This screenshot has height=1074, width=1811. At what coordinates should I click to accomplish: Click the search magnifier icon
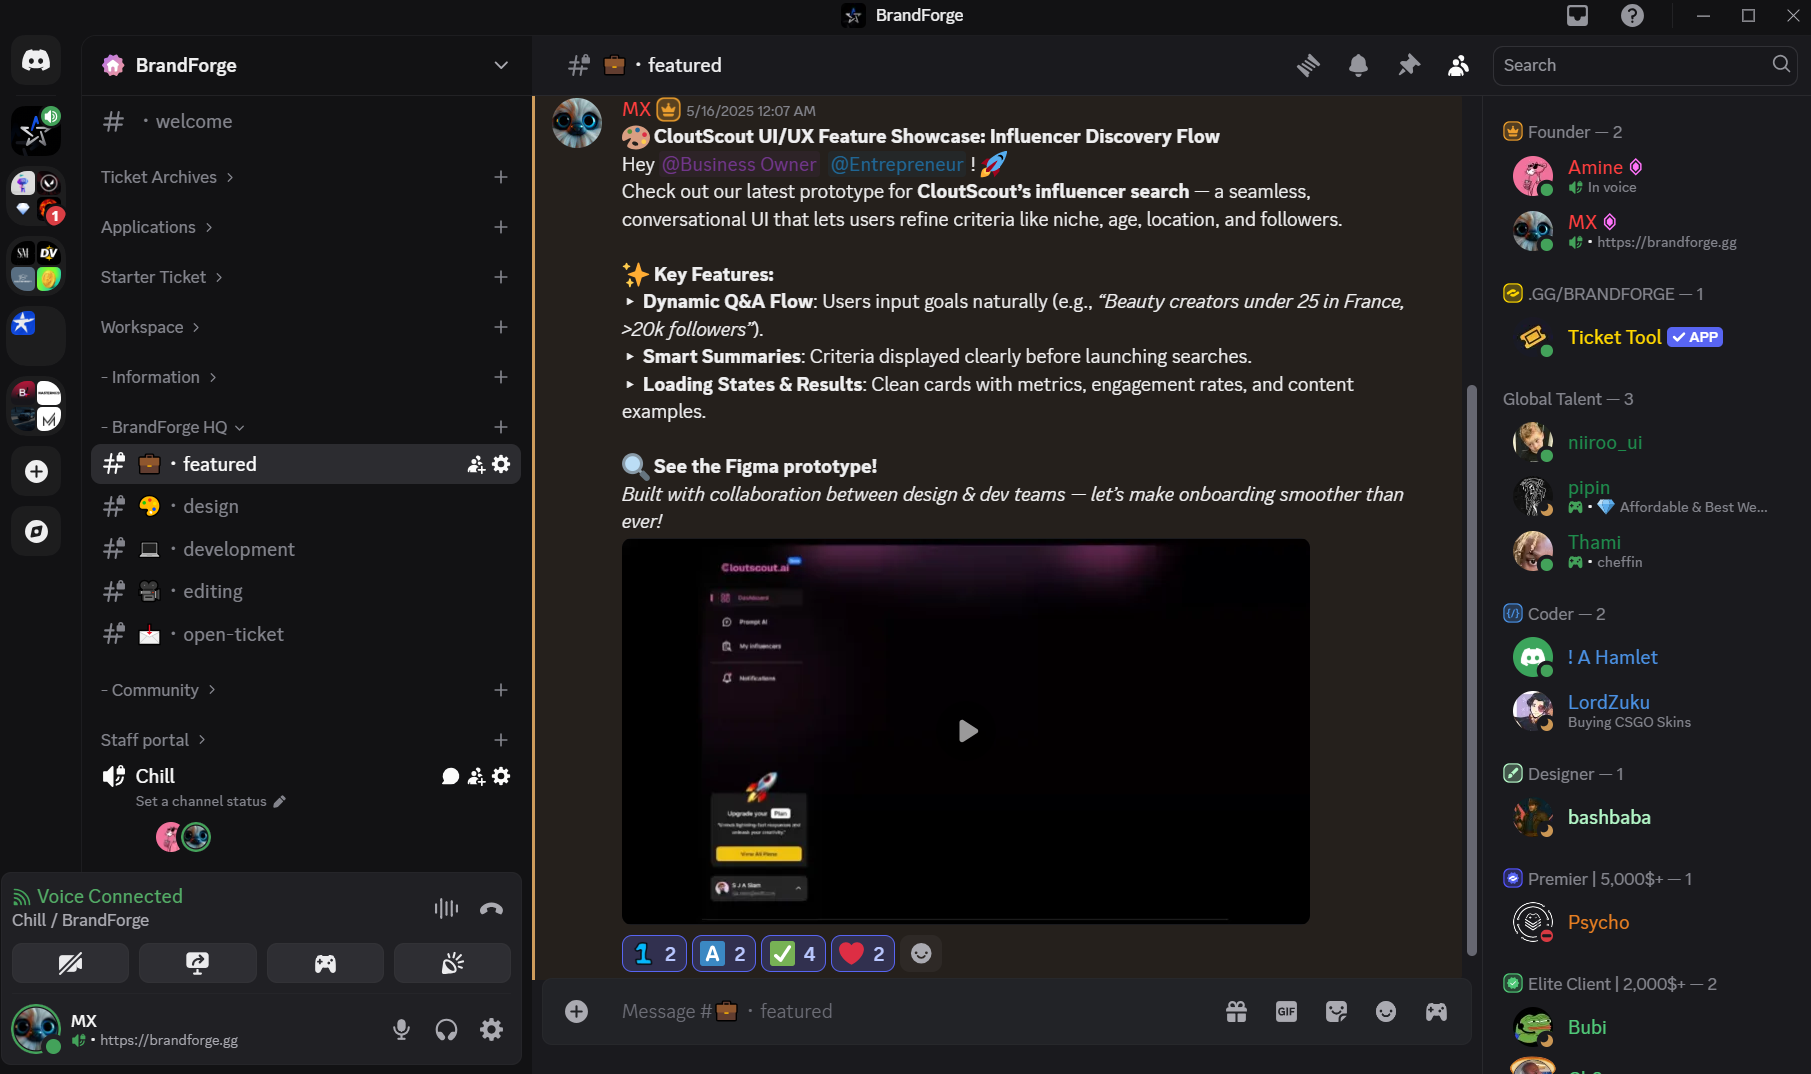(1781, 64)
